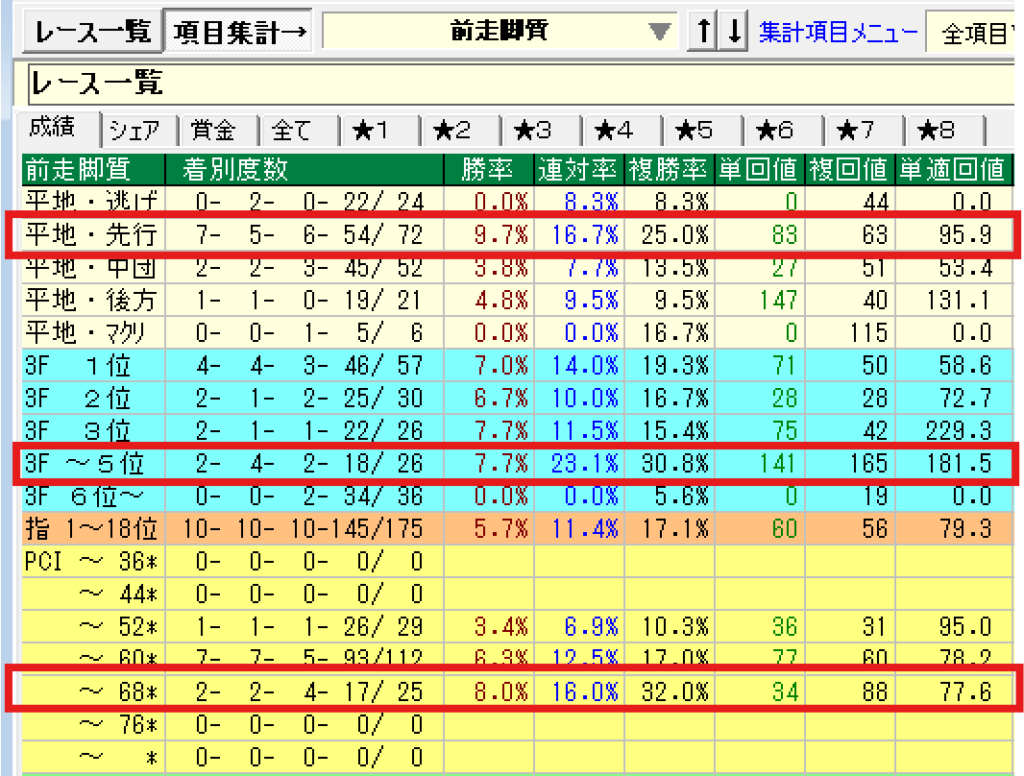Open the 全項目 dropdown

[x=975, y=34]
